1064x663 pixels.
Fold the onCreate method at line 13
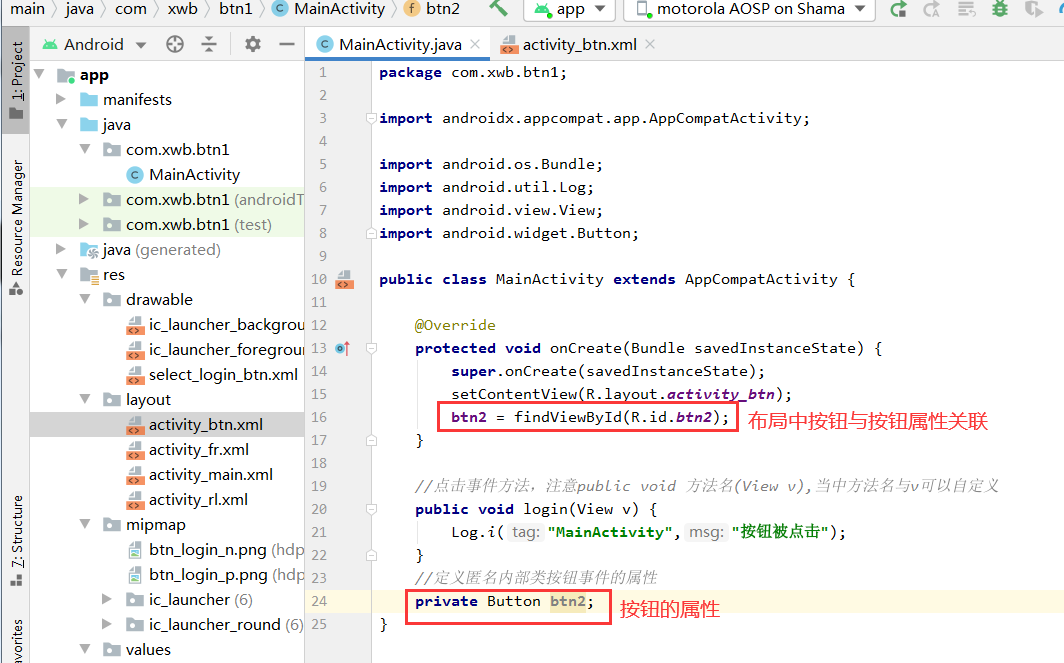click(371, 348)
